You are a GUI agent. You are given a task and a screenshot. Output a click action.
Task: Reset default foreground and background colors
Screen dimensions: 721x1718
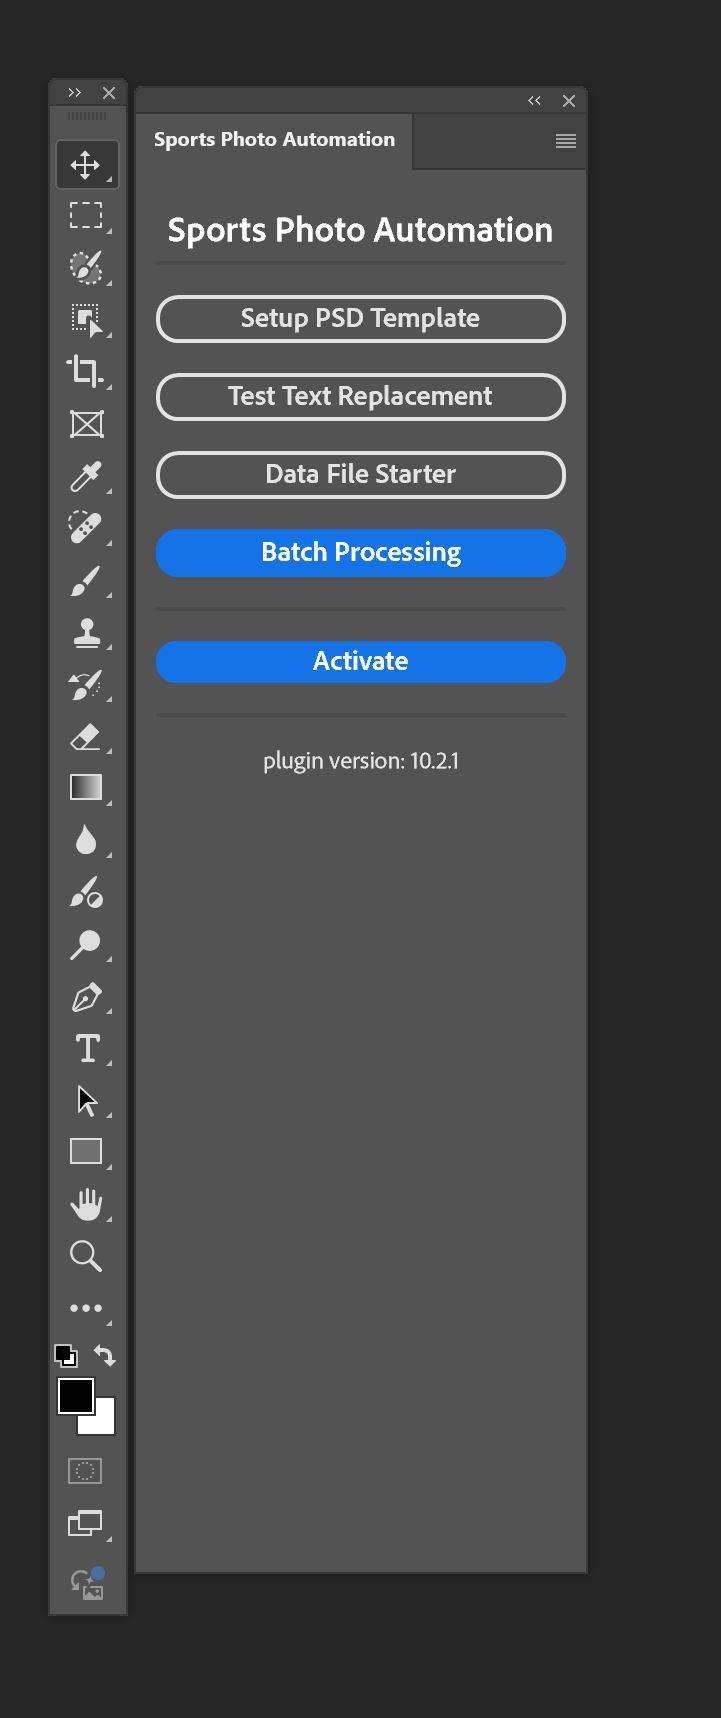coord(65,1356)
